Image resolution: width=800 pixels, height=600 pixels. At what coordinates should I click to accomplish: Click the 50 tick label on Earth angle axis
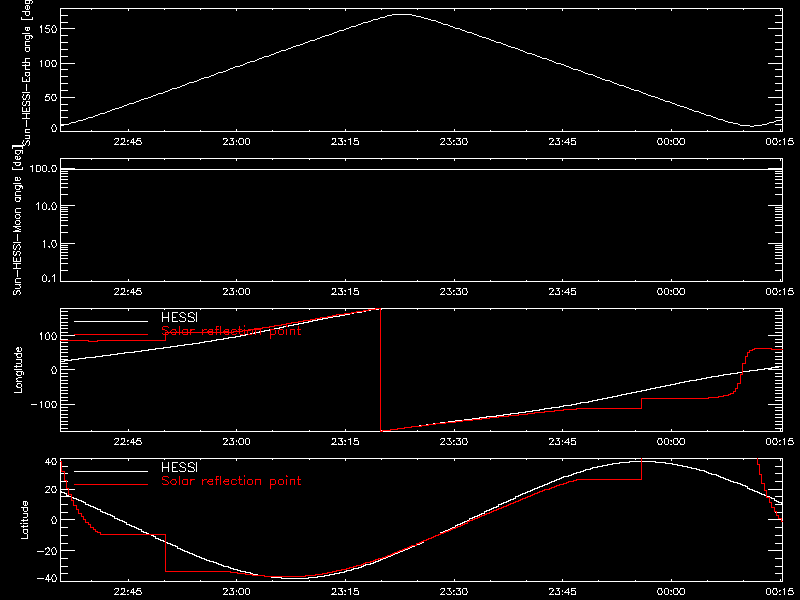tap(51, 97)
